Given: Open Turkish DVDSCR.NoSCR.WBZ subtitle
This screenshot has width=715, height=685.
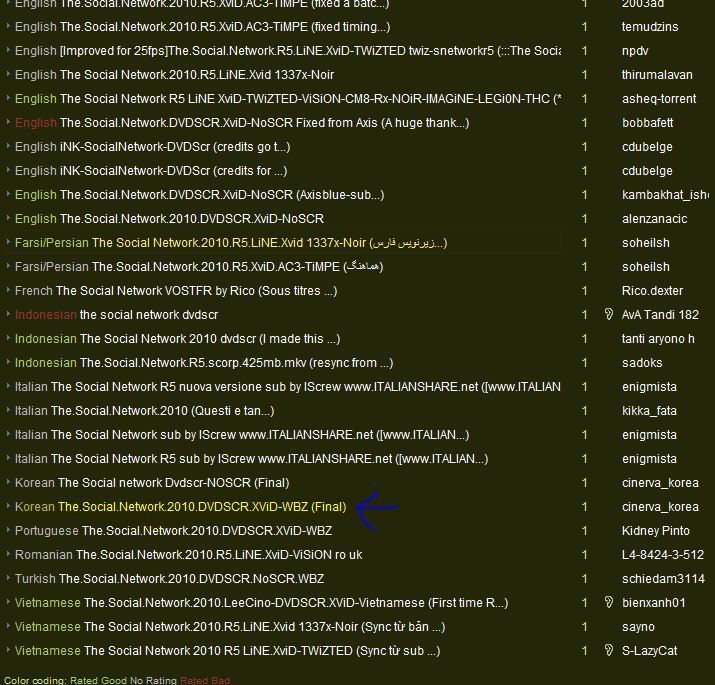Looking at the screenshot, I should pos(169,579).
